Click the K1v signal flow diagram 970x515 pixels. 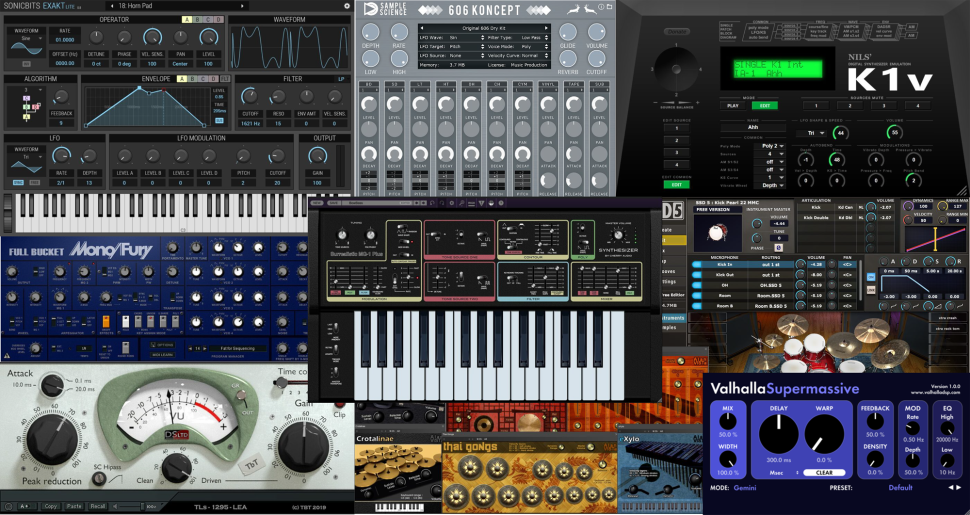[x=820, y=32]
